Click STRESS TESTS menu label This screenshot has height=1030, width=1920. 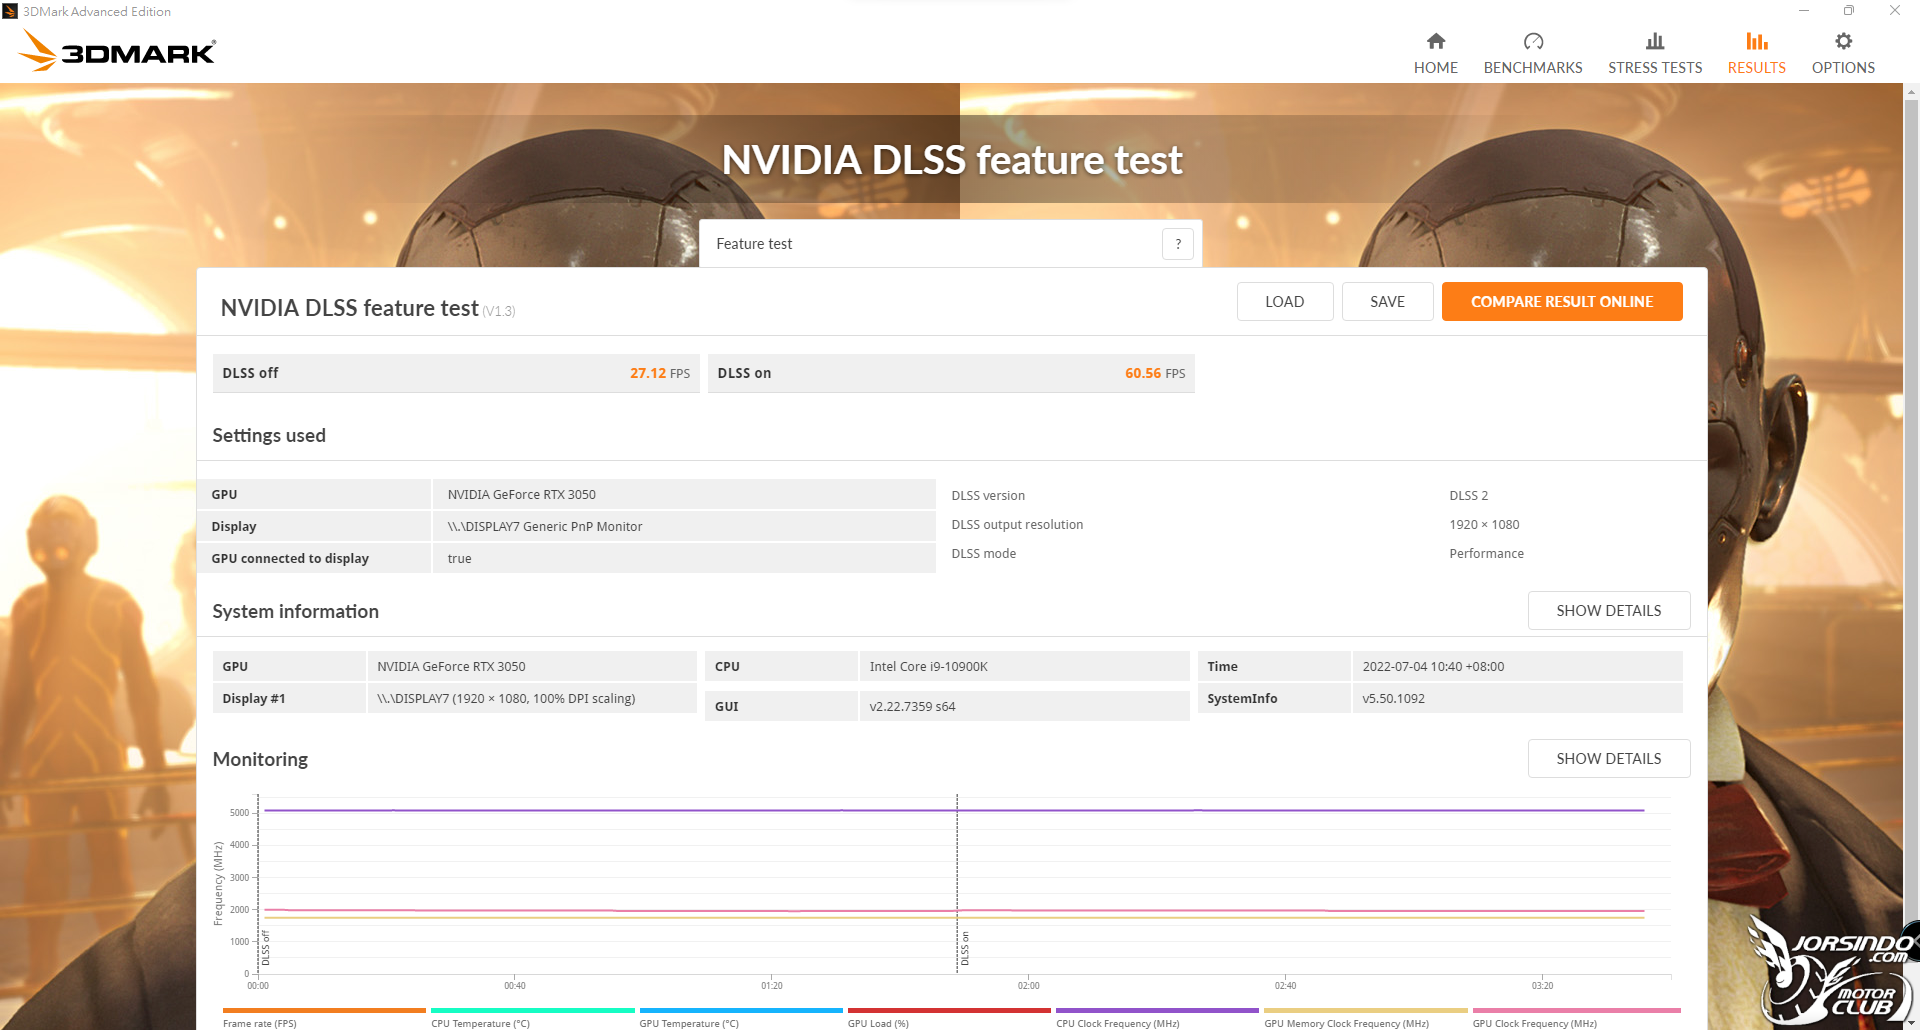(1655, 68)
